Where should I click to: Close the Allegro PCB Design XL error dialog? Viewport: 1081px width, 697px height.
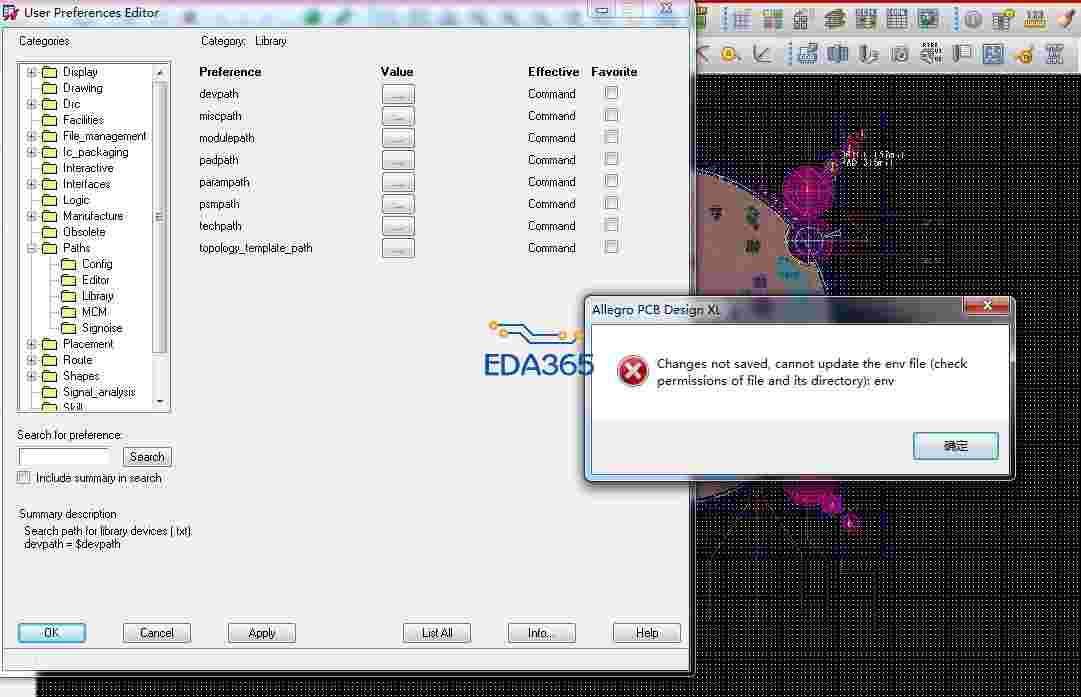pyautogui.click(x=987, y=306)
